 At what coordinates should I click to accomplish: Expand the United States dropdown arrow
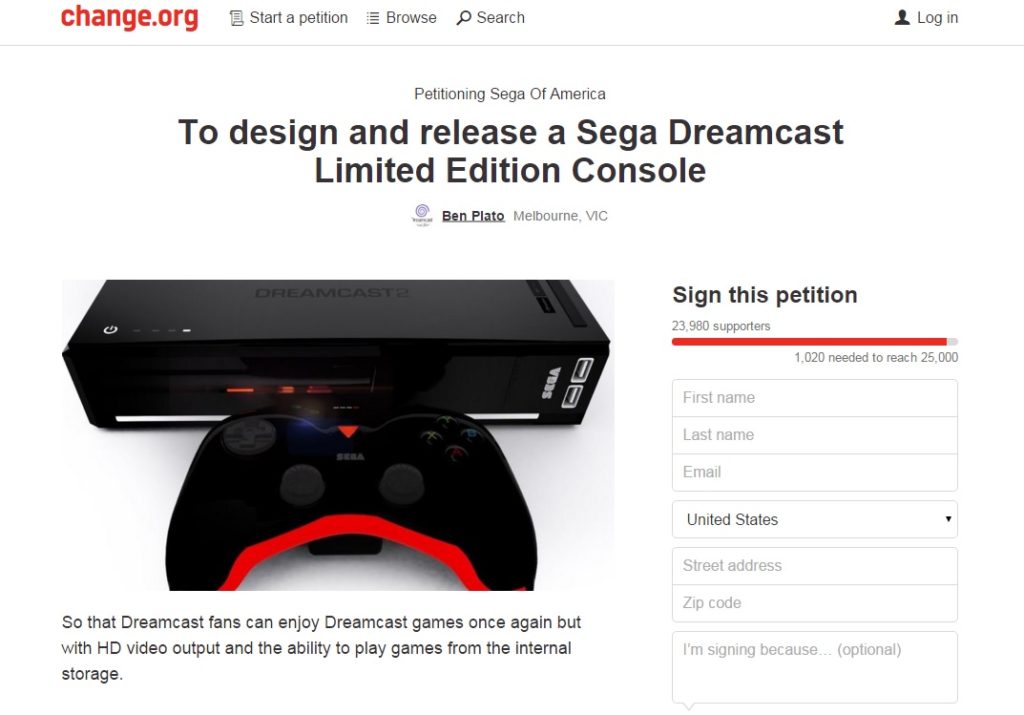pos(947,519)
